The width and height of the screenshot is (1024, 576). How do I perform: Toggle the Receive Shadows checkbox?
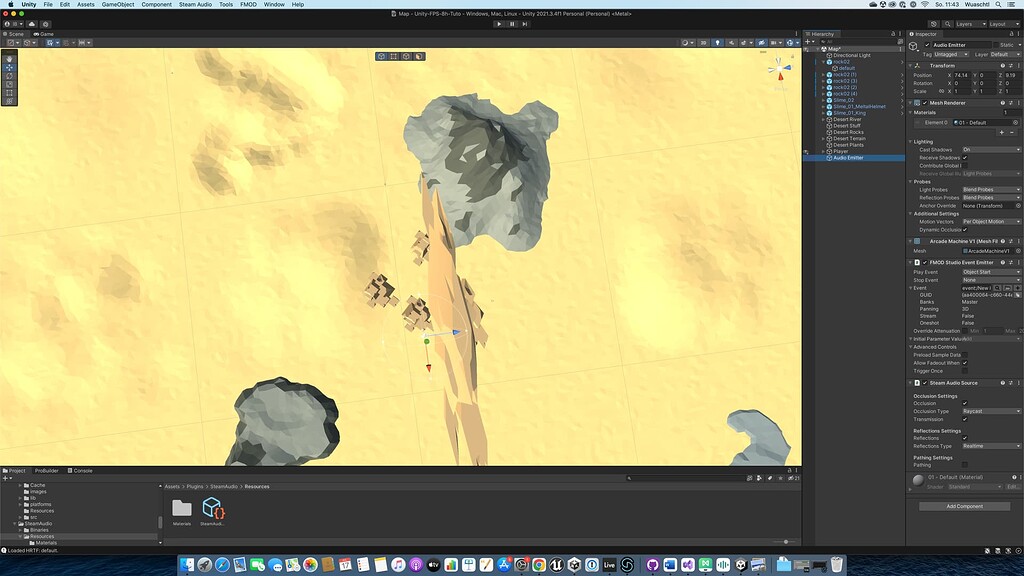[964, 157]
